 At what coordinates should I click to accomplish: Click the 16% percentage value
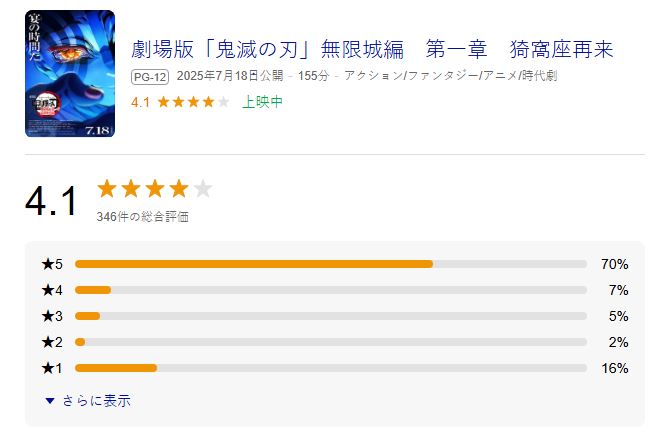(x=615, y=368)
